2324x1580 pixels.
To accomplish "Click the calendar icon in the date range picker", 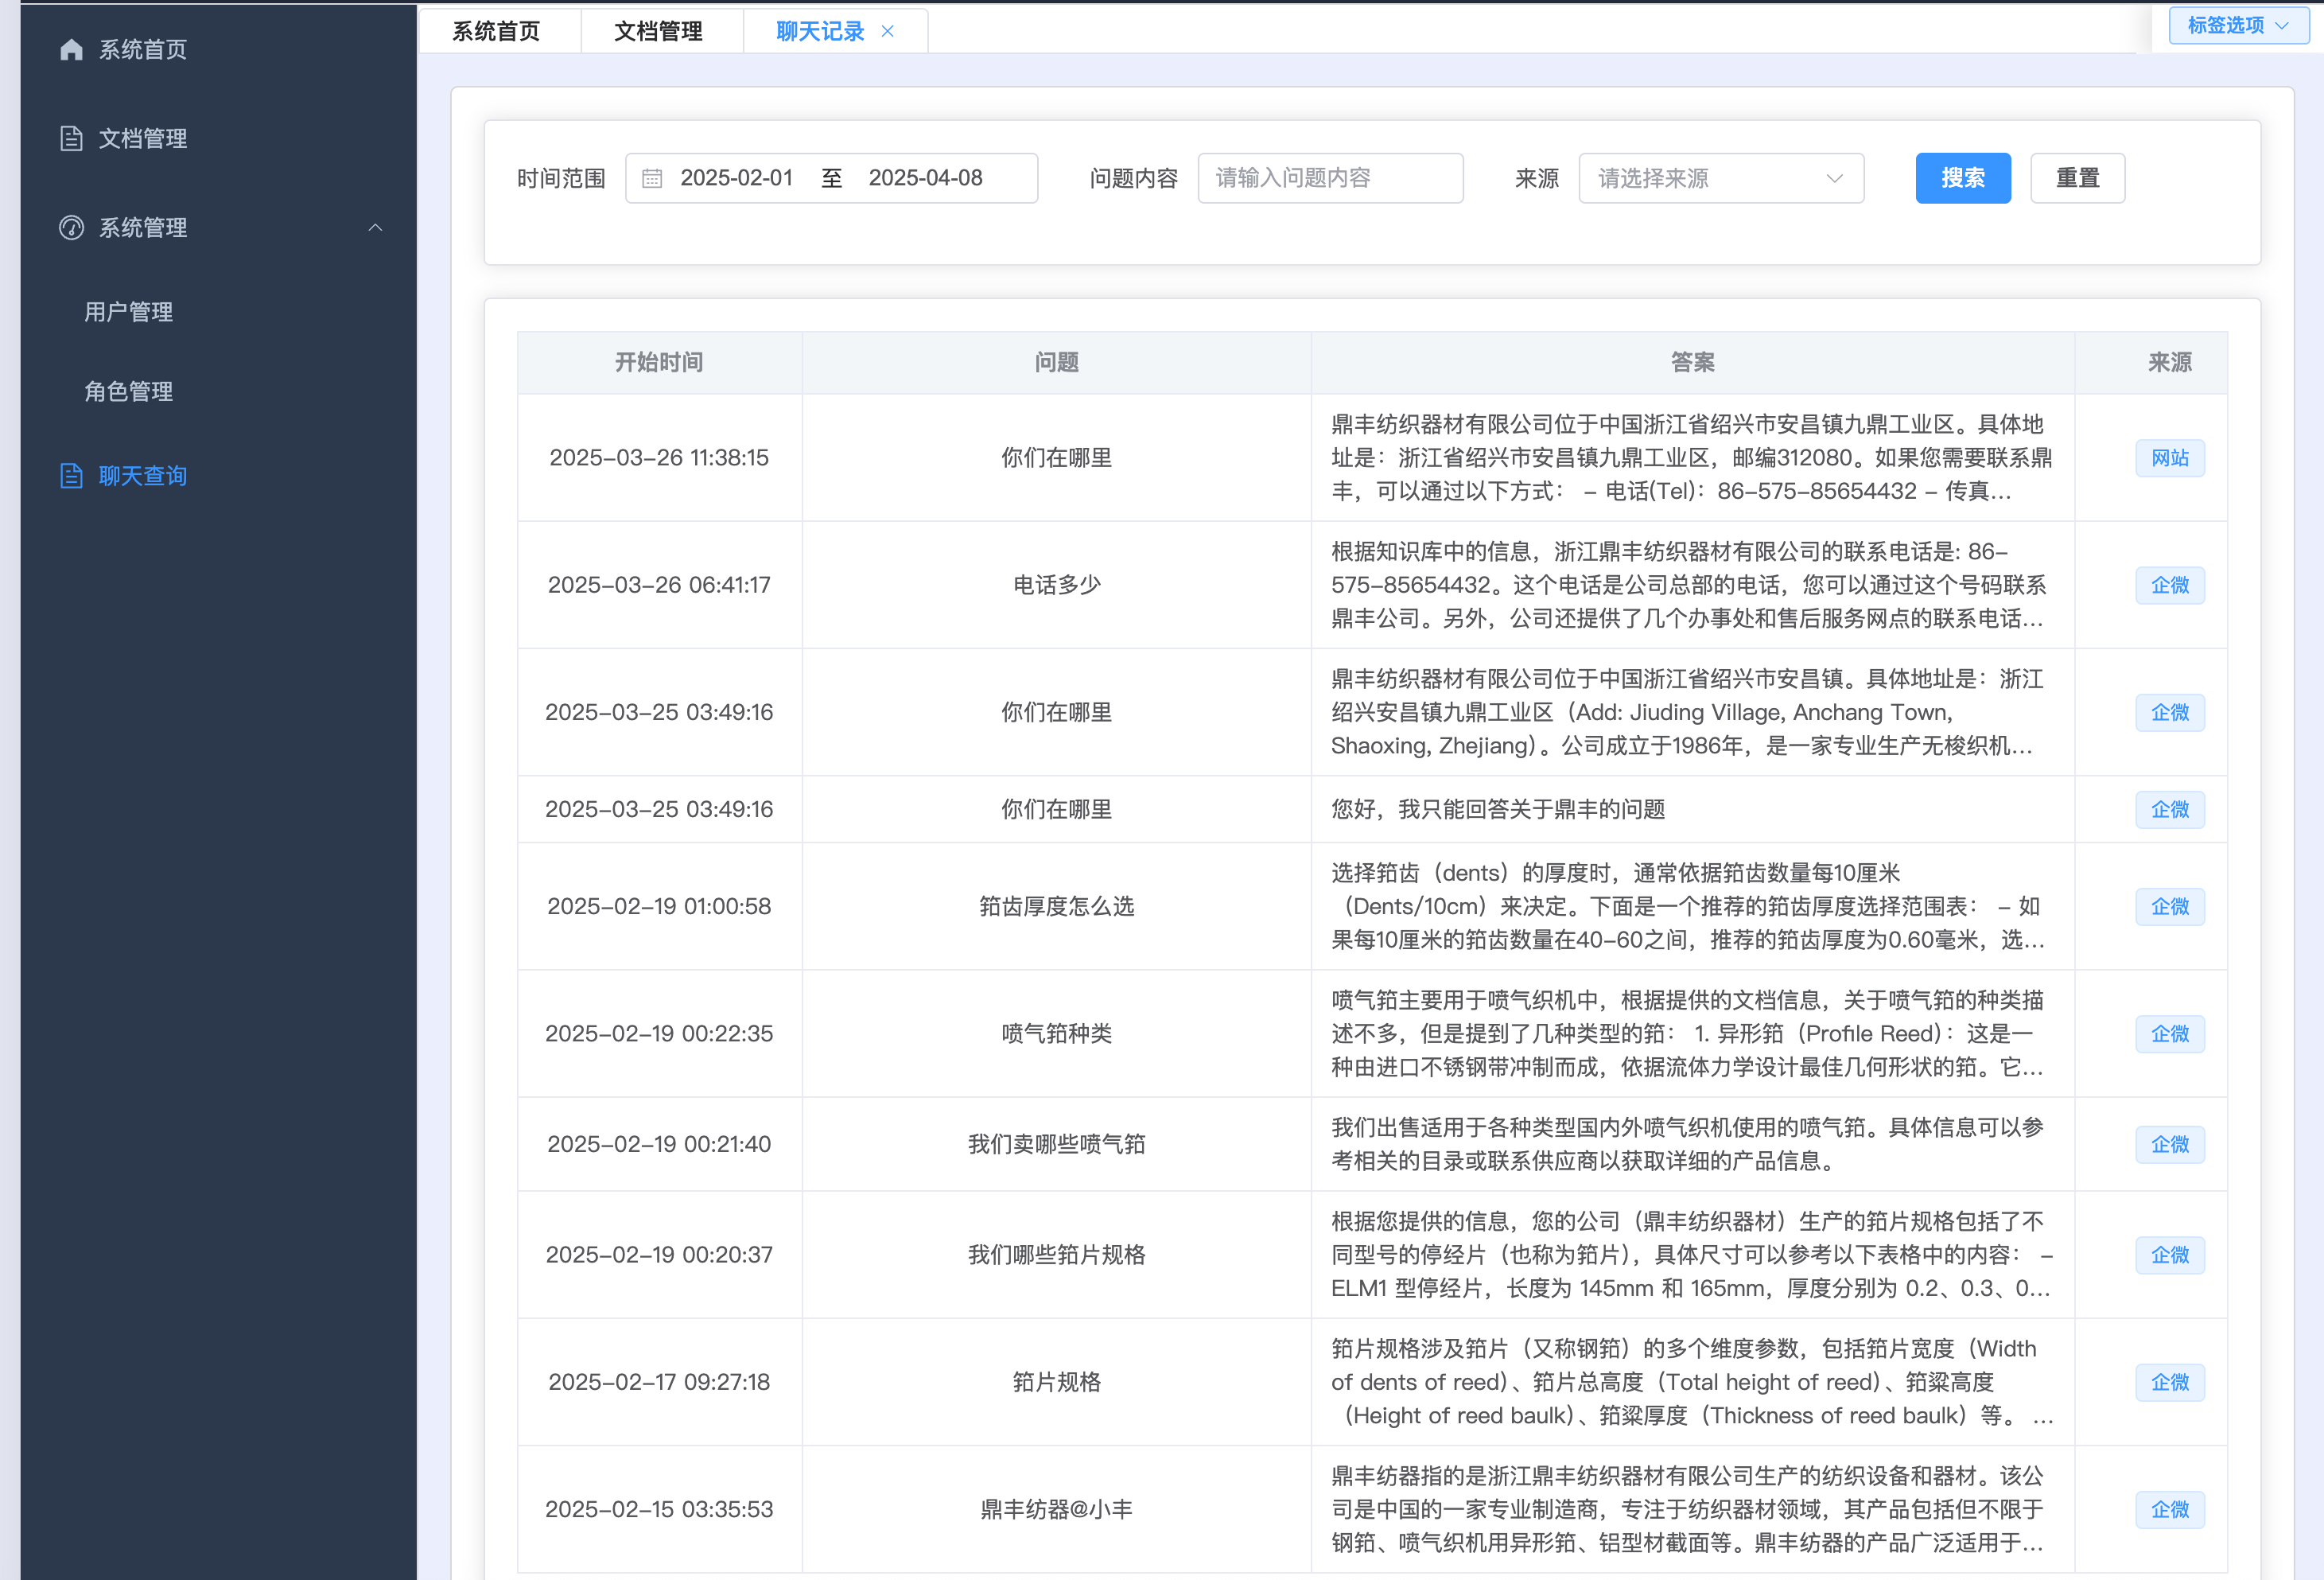I will point(652,177).
